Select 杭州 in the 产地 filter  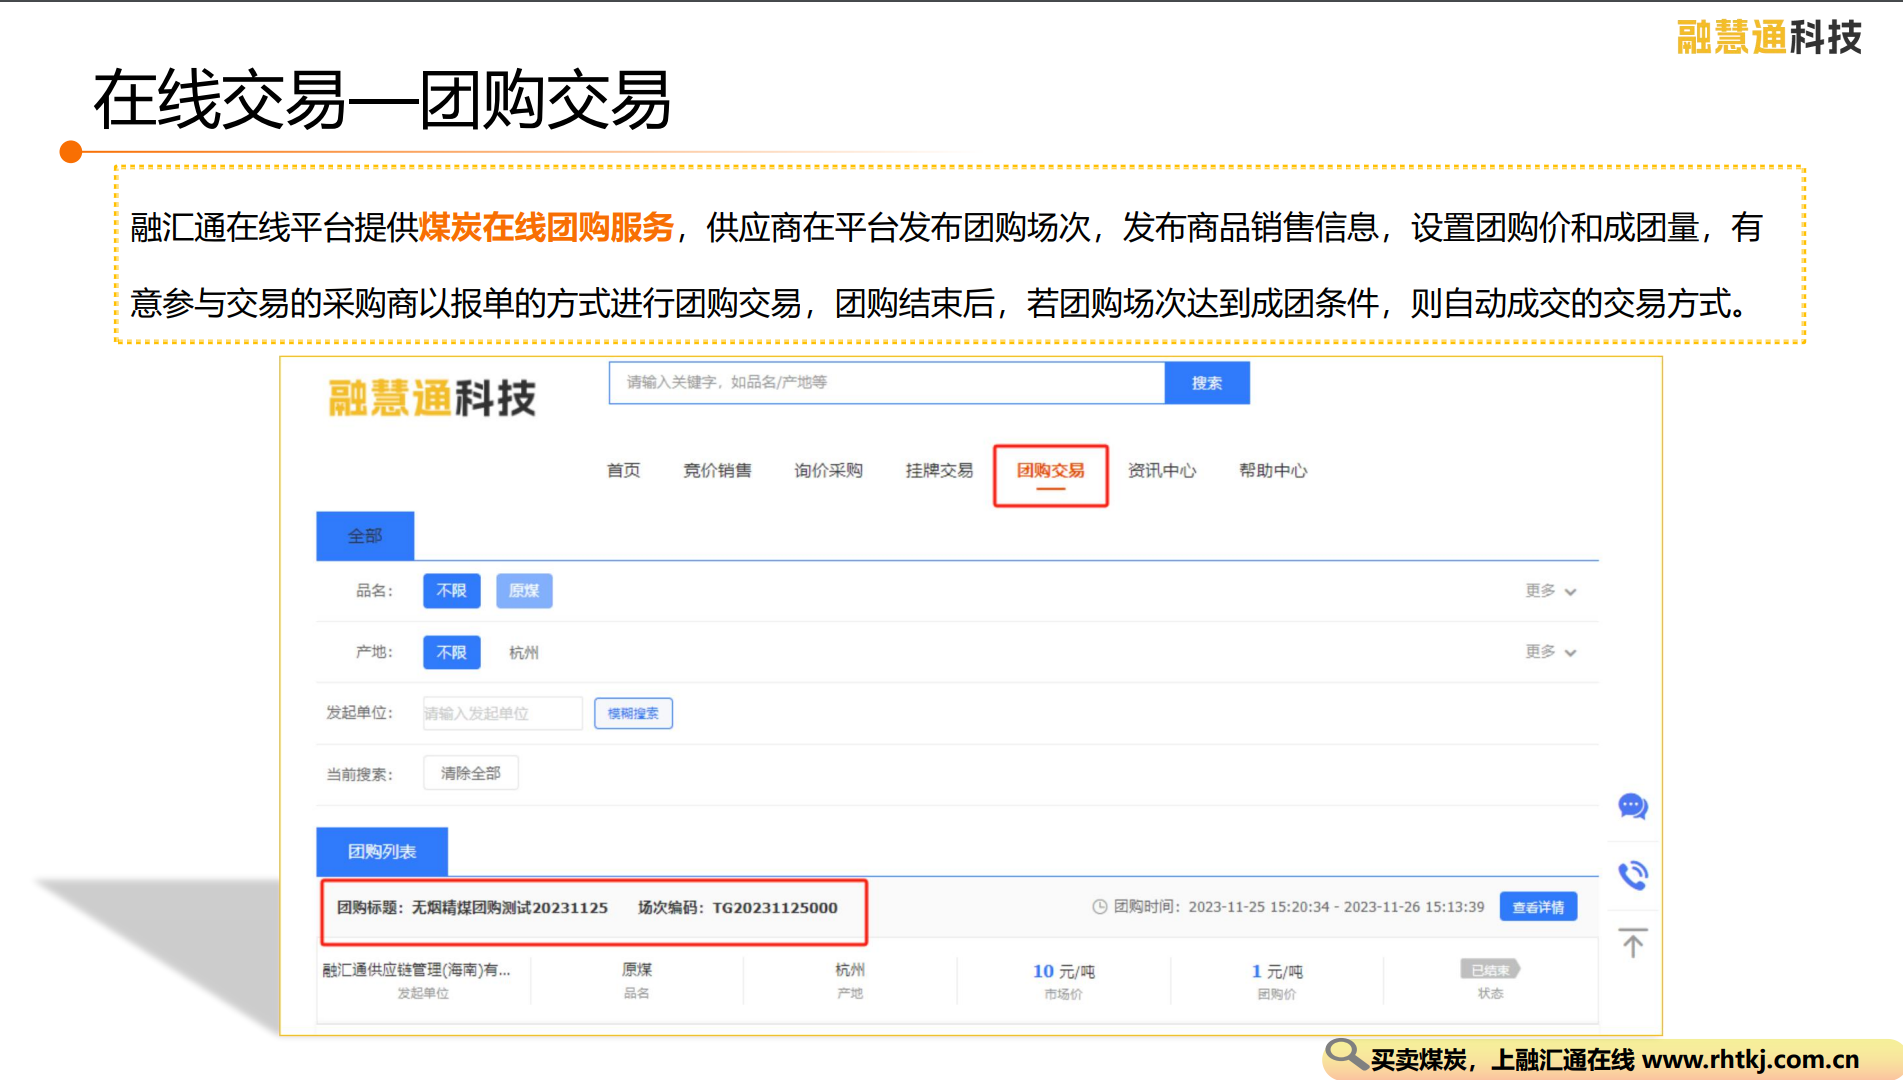coord(524,652)
